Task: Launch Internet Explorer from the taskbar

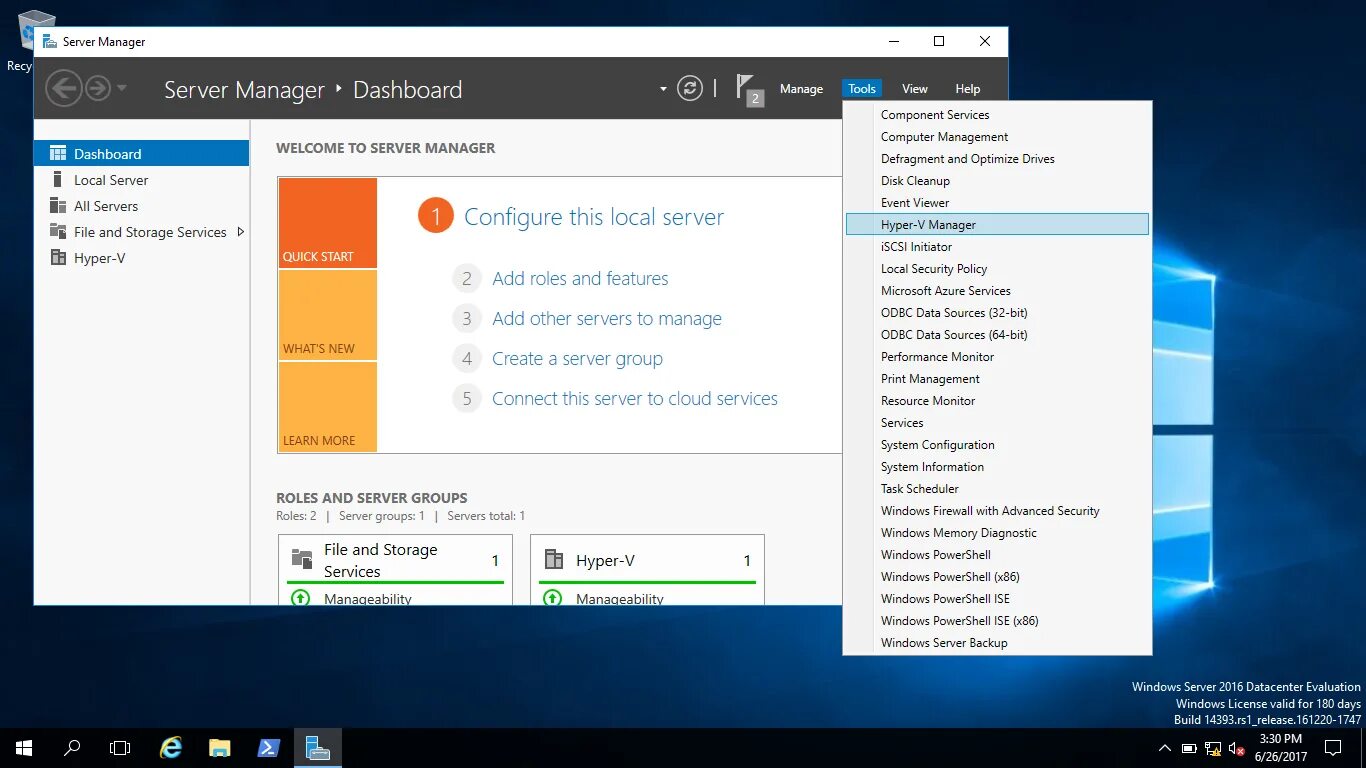Action: pyautogui.click(x=172, y=748)
